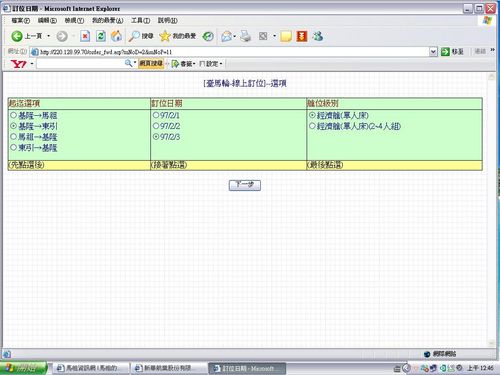The height and width of the screenshot is (375, 500).
Task: Click the orange download-arrow icon in toolbar
Action: 302,36
